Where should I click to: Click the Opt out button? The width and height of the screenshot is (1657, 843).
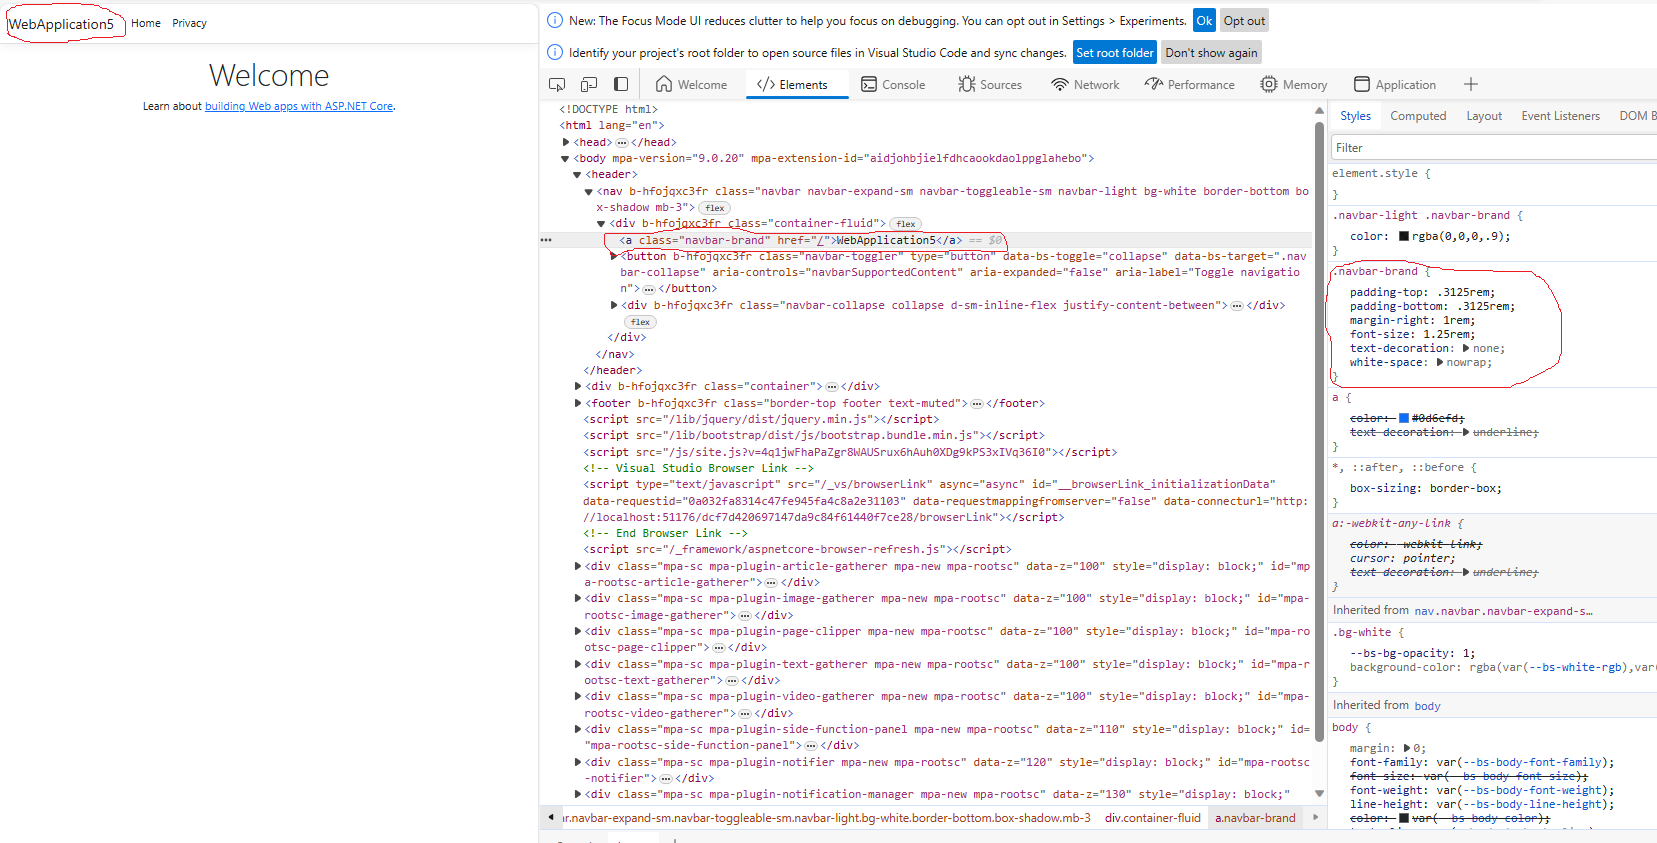pyautogui.click(x=1244, y=20)
